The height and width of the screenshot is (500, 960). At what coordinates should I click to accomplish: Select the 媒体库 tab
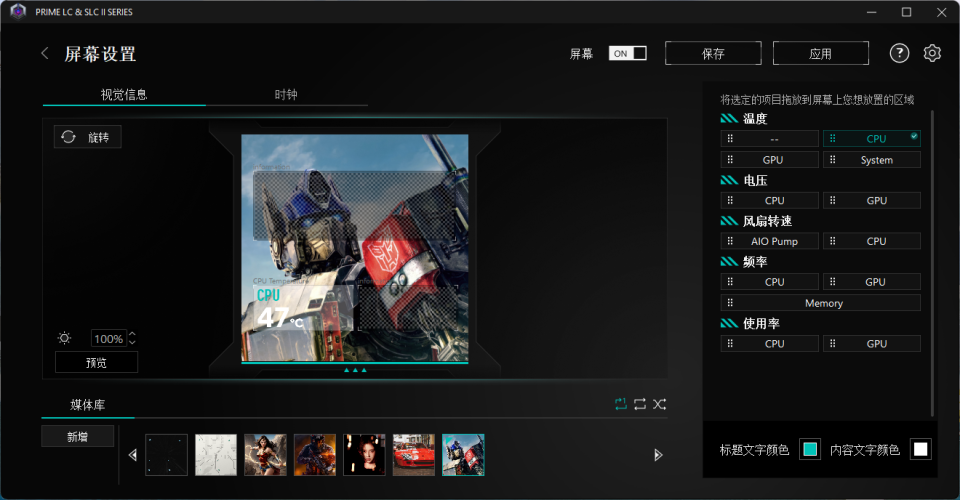(88, 405)
